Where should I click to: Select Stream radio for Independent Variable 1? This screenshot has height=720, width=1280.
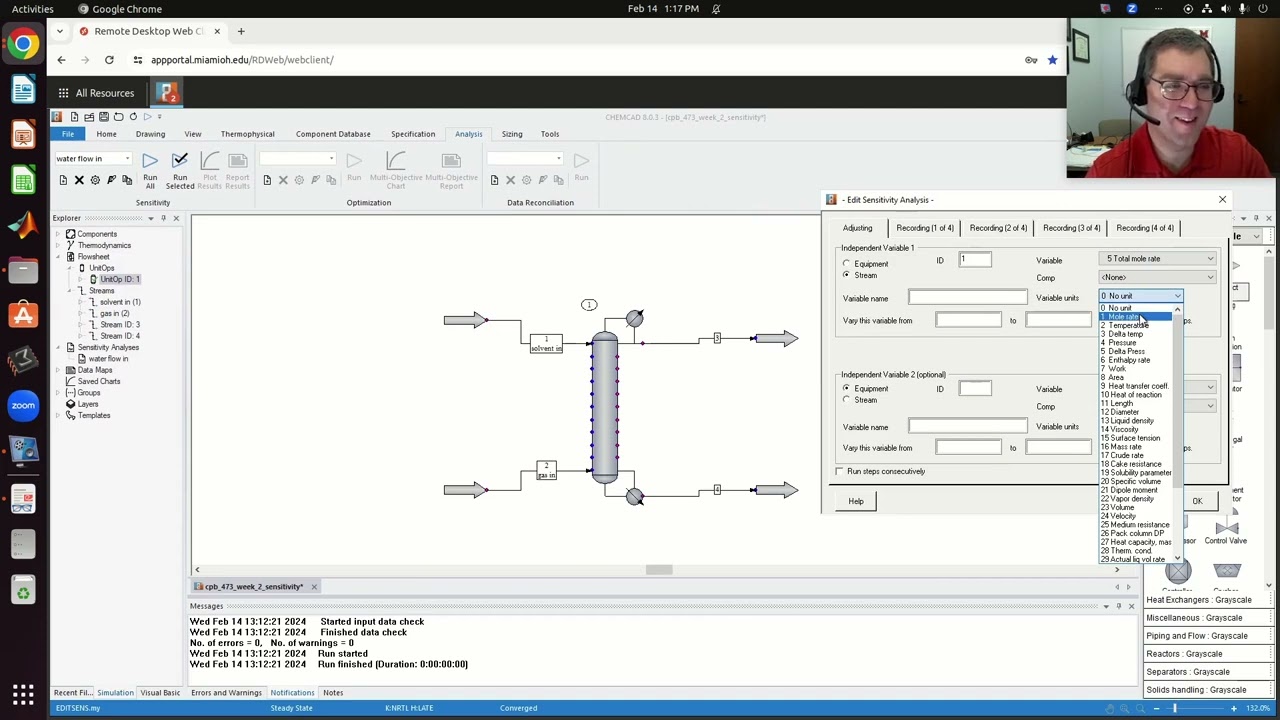tap(847, 275)
